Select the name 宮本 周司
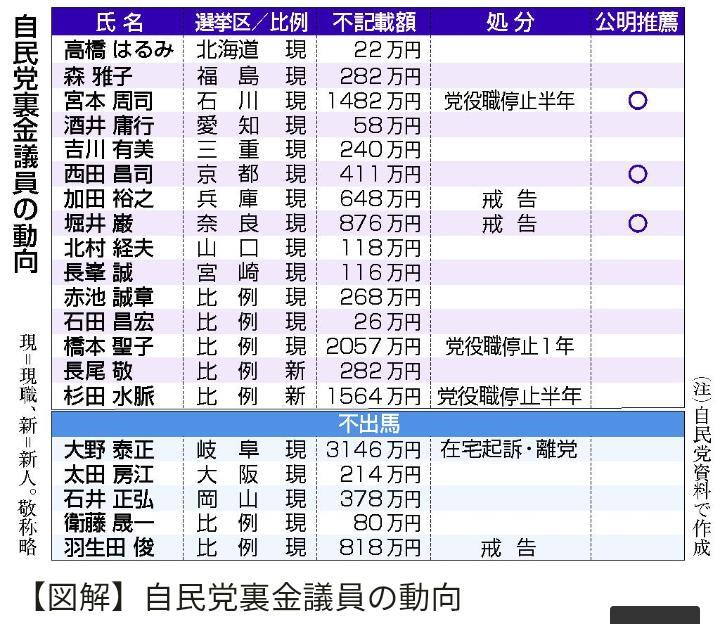The image size is (720, 624). (x=108, y=101)
